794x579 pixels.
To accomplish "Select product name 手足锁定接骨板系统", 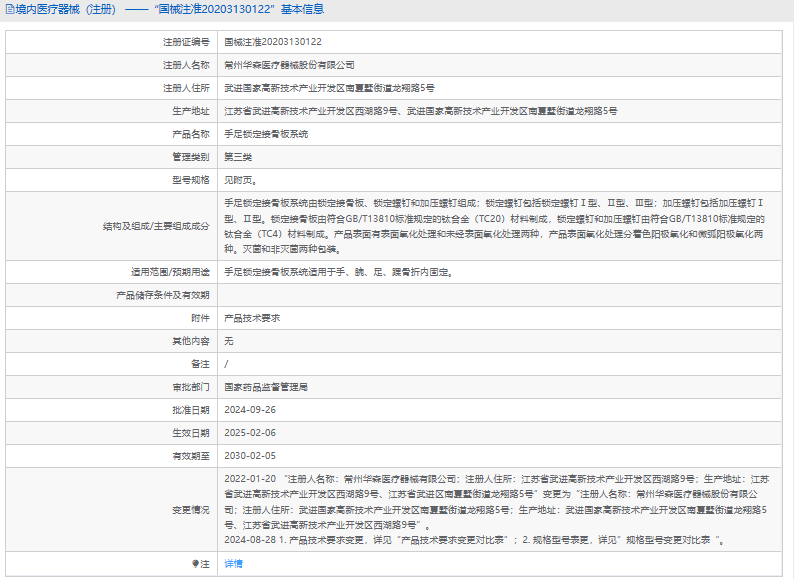I will click(x=266, y=134).
